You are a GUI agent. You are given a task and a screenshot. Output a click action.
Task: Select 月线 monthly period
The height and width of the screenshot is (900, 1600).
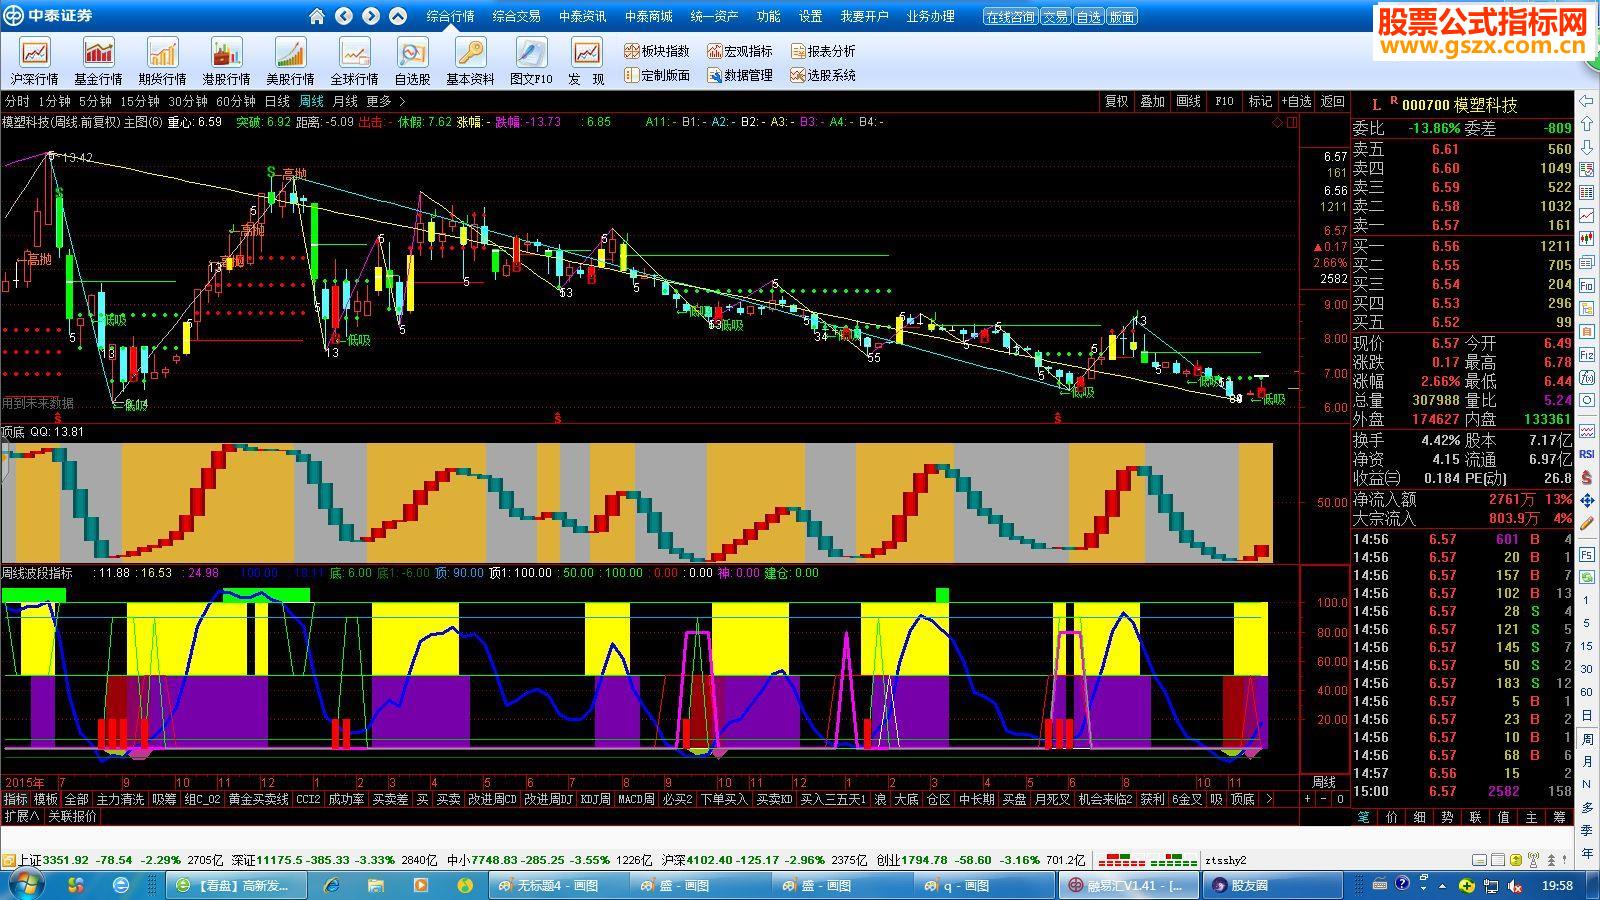(345, 101)
